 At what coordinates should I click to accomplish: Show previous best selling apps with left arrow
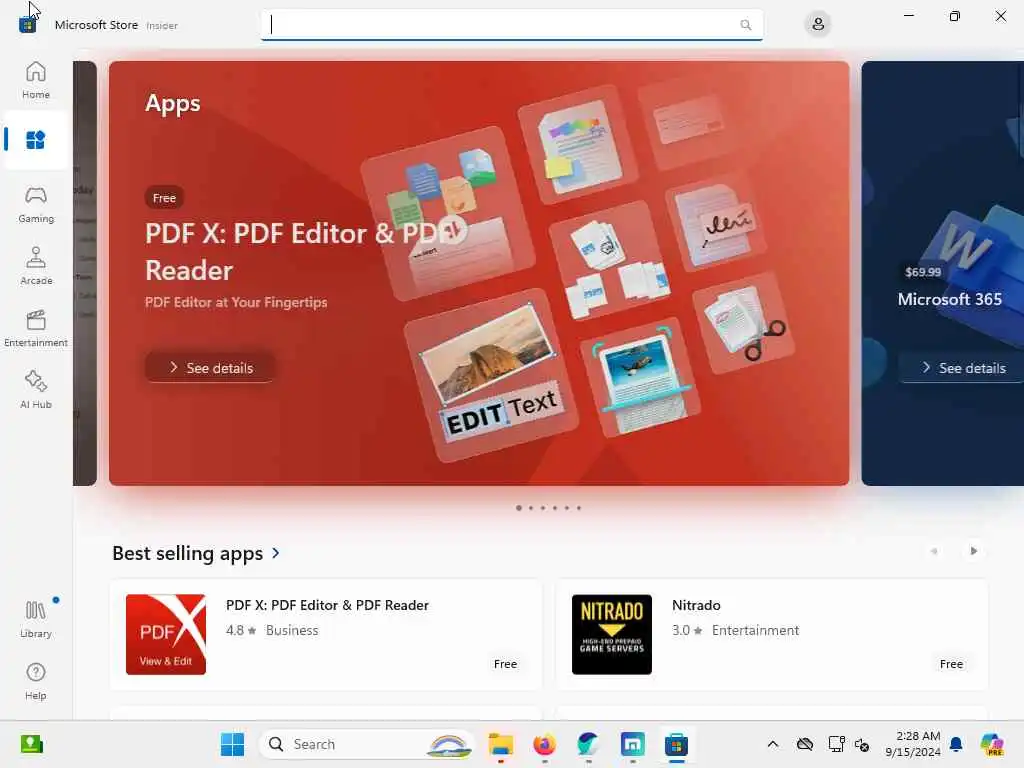tap(934, 551)
